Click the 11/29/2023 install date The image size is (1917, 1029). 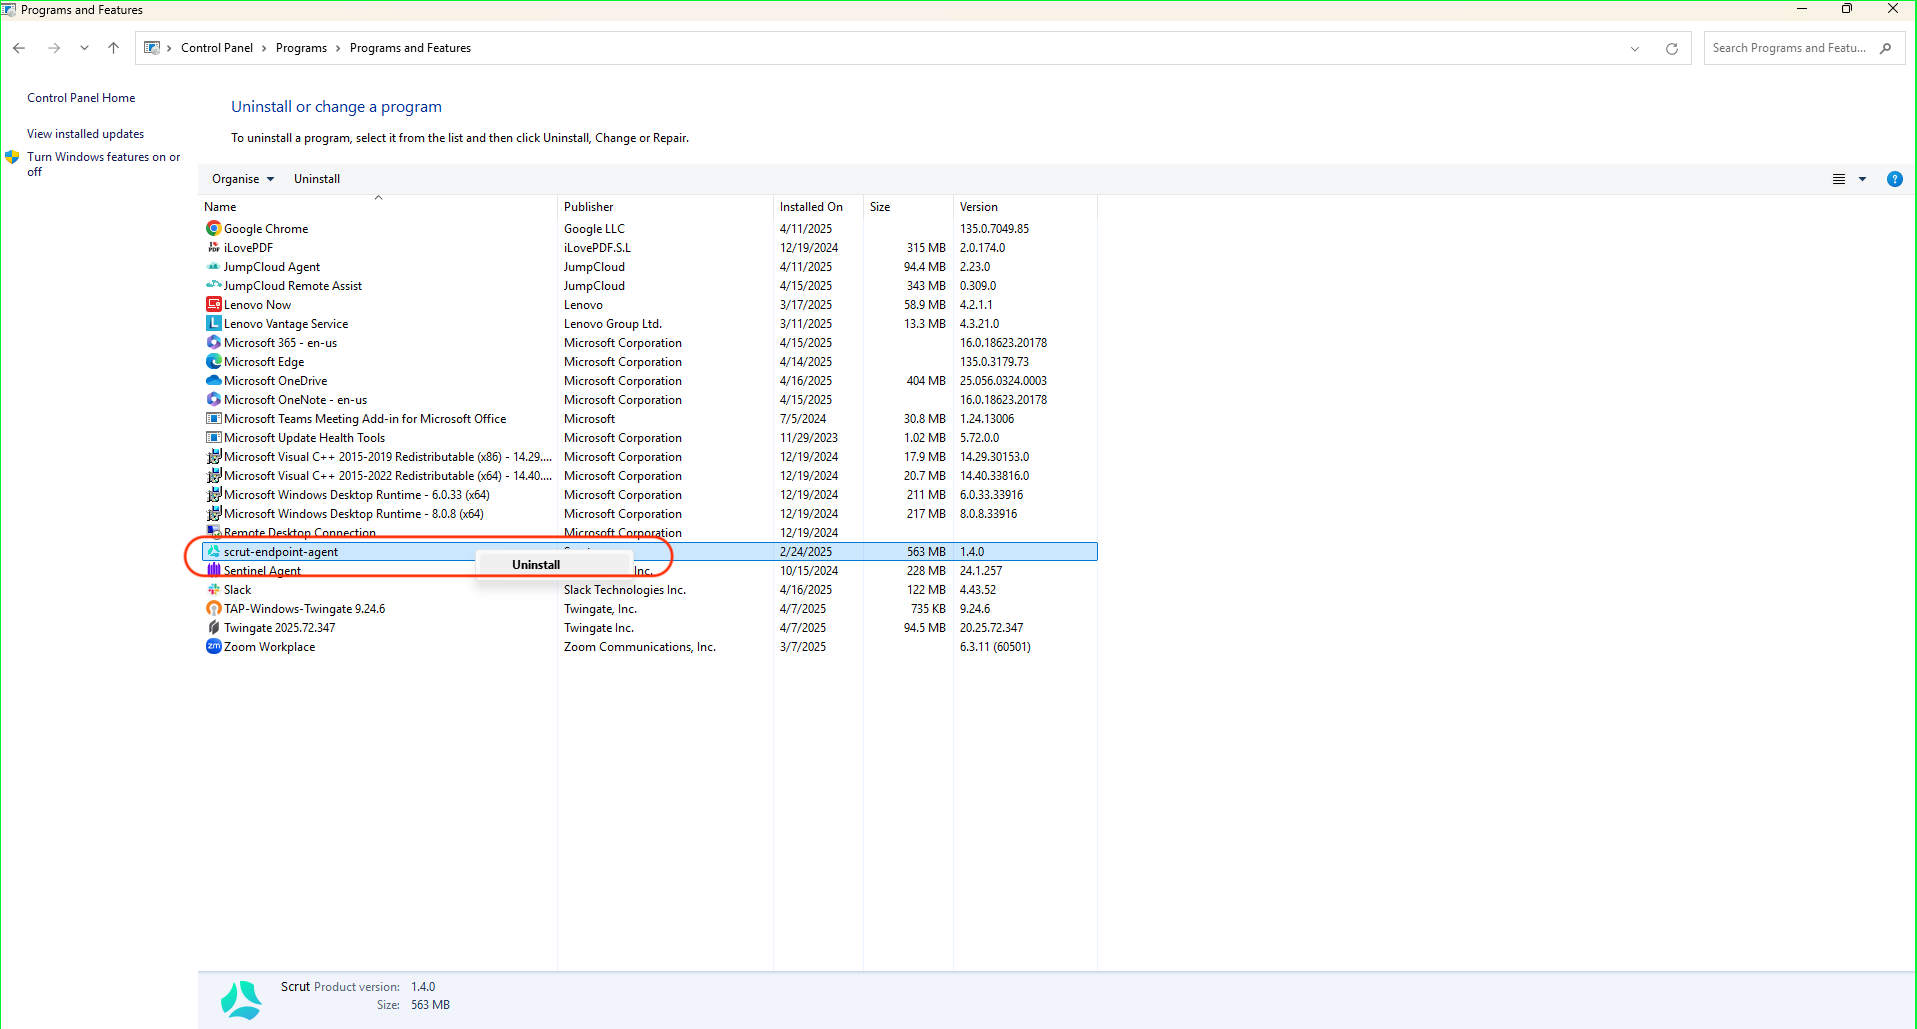tap(809, 438)
